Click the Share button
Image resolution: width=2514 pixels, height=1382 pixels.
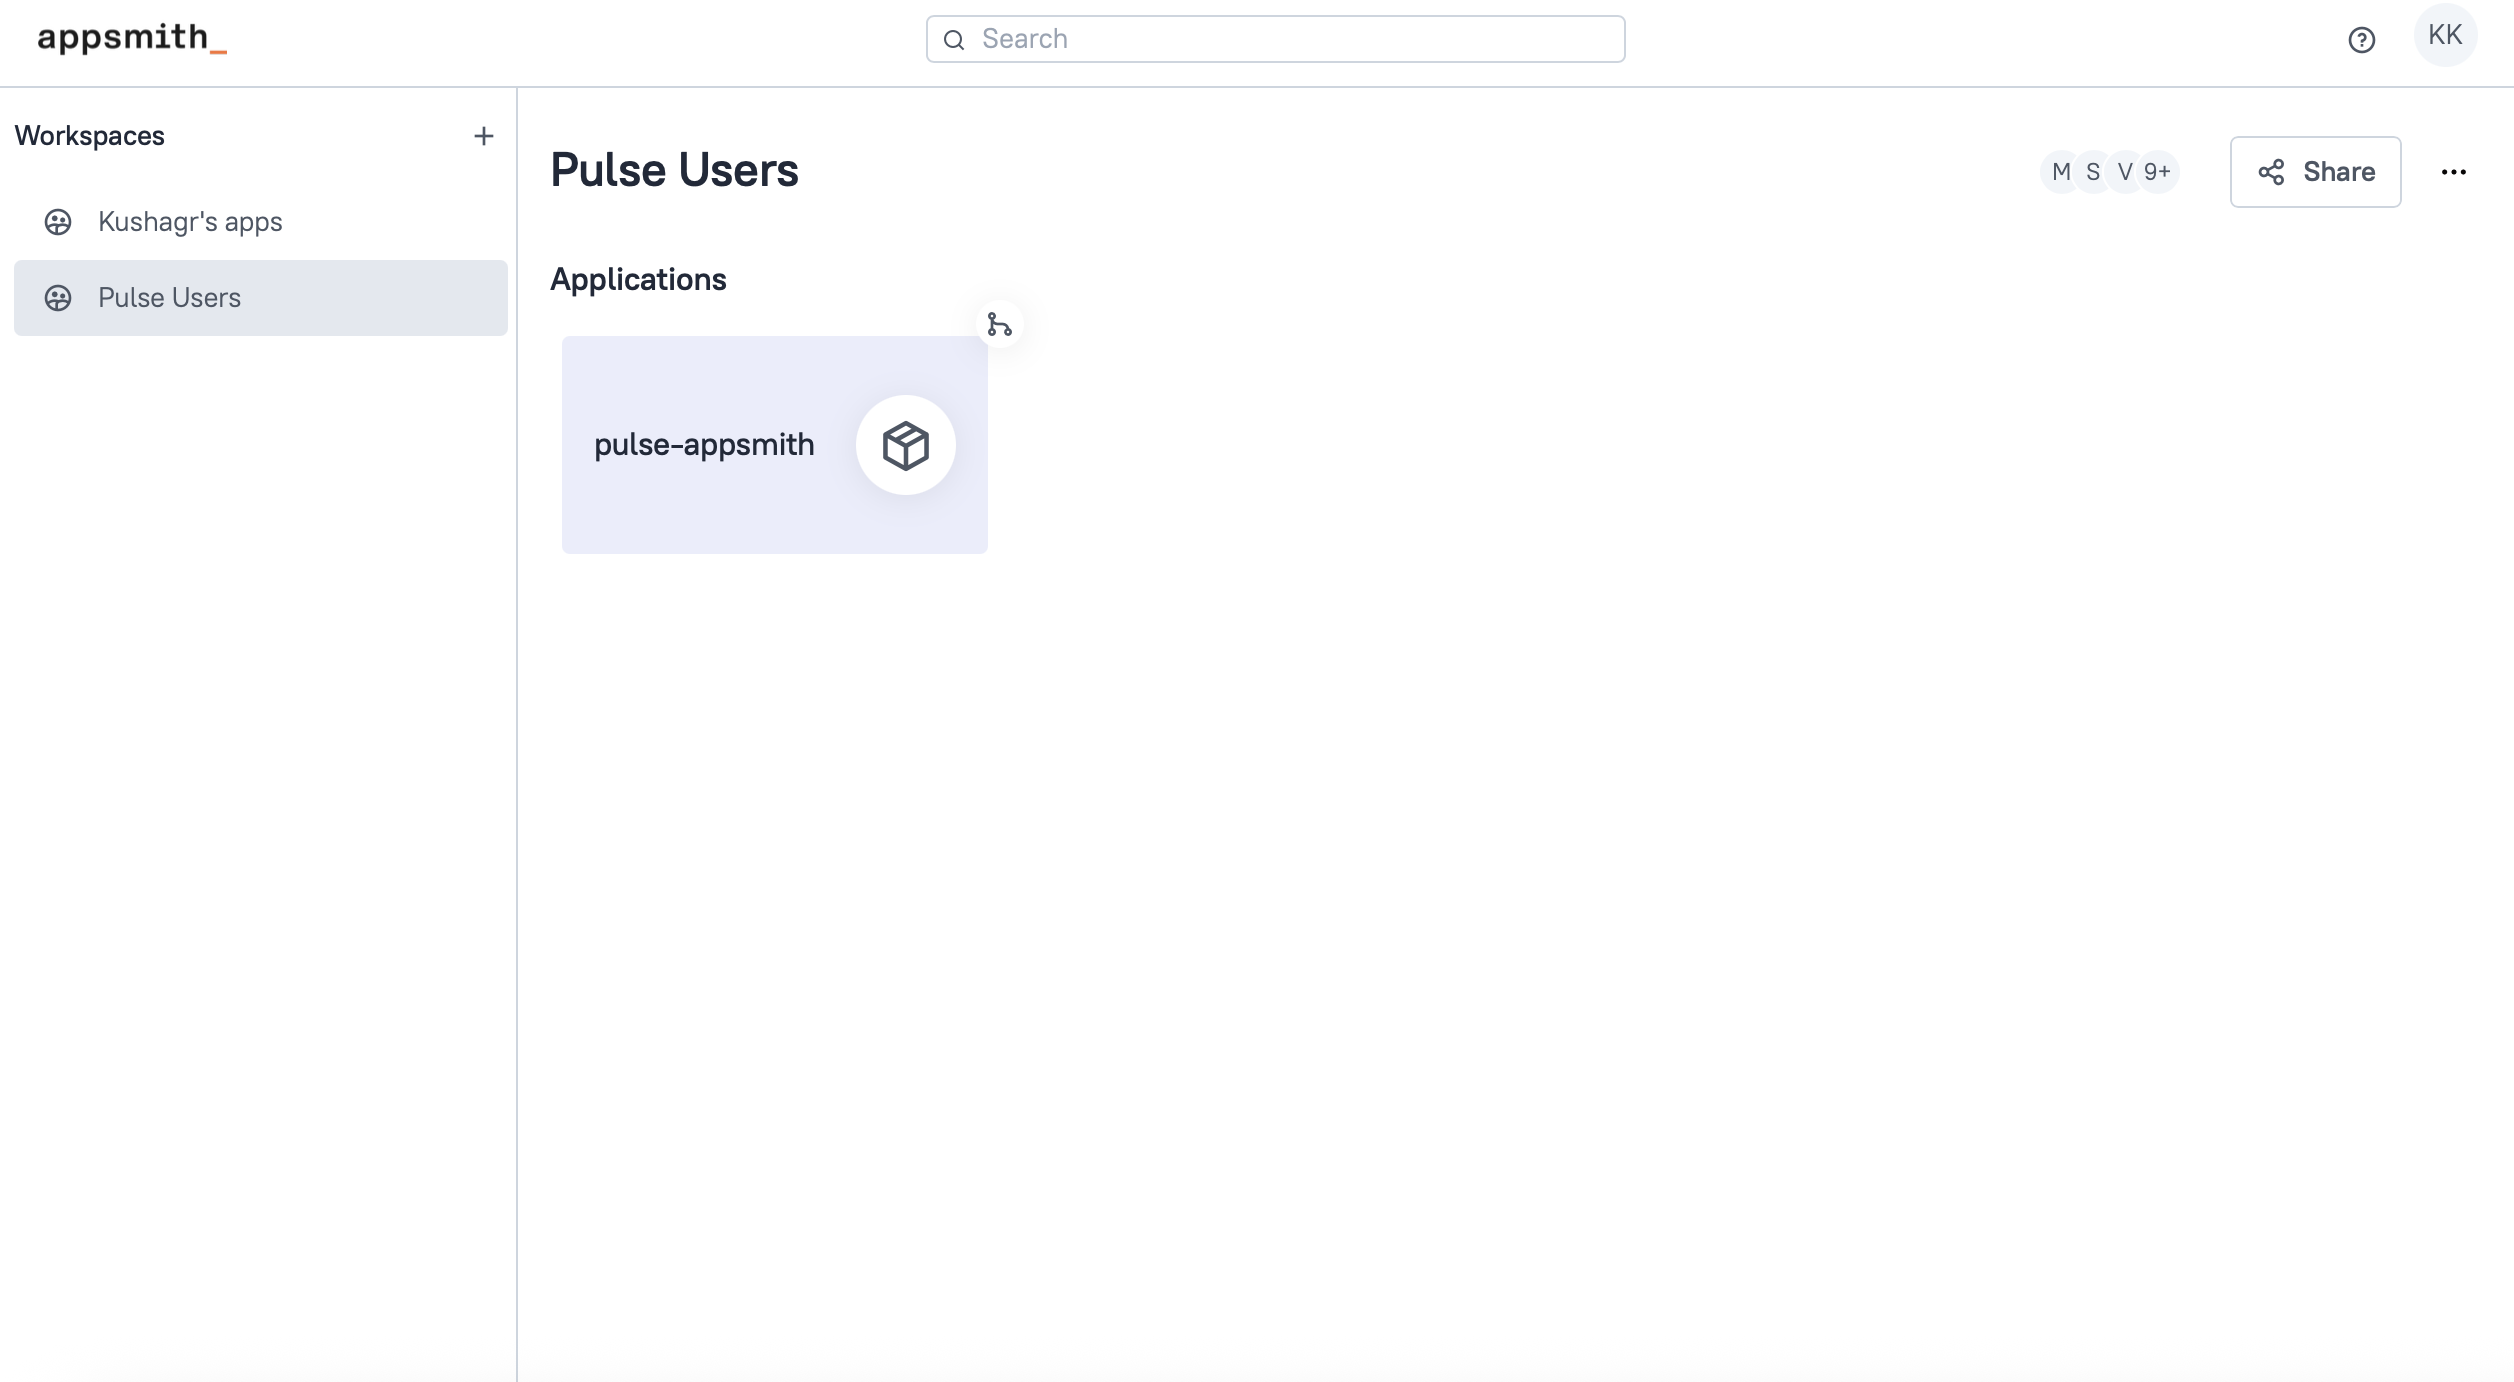click(2315, 172)
